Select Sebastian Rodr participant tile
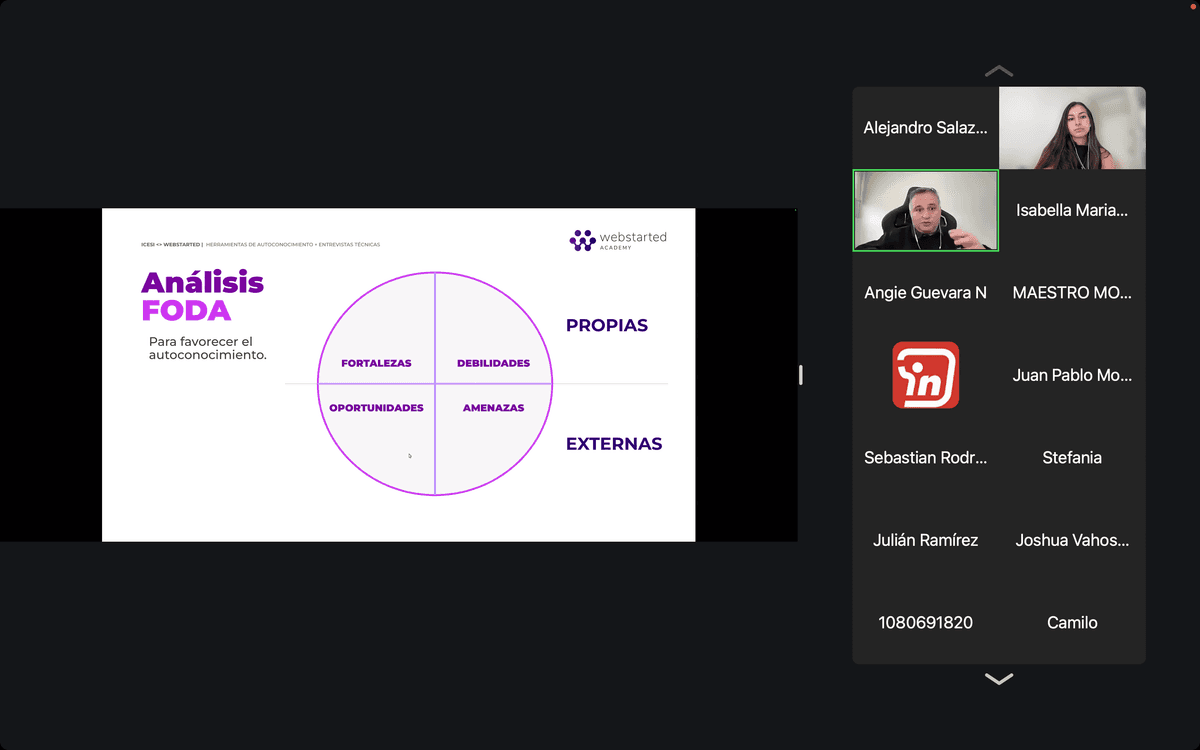The height and width of the screenshot is (750, 1200). pos(925,458)
